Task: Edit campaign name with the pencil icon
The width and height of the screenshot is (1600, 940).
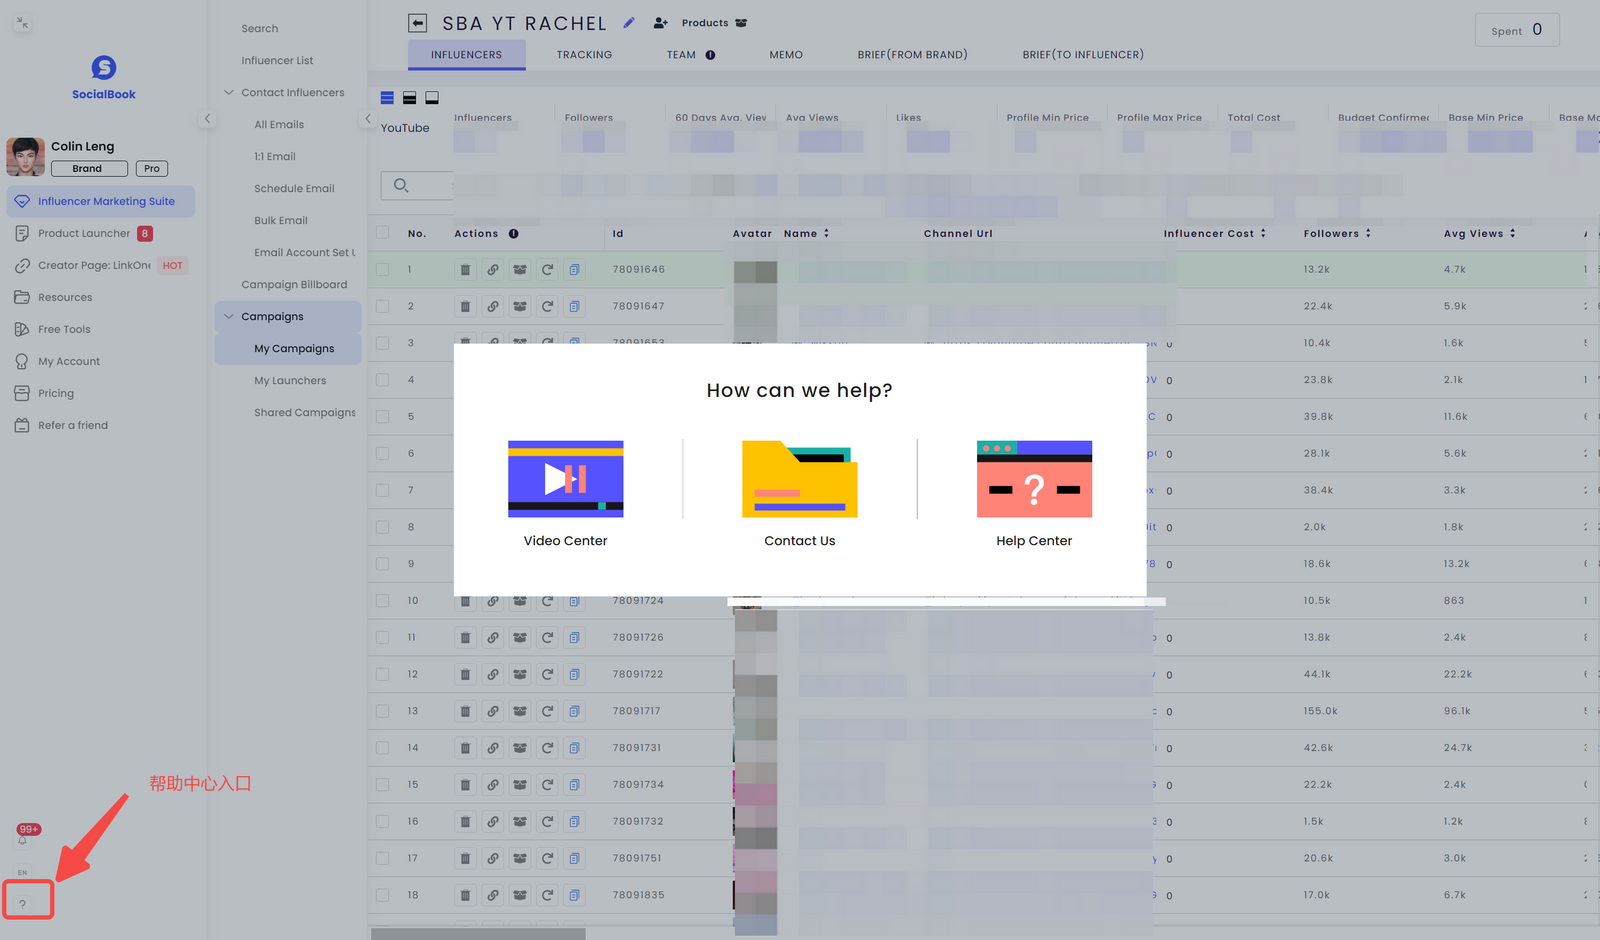Action: click(629, 23)
